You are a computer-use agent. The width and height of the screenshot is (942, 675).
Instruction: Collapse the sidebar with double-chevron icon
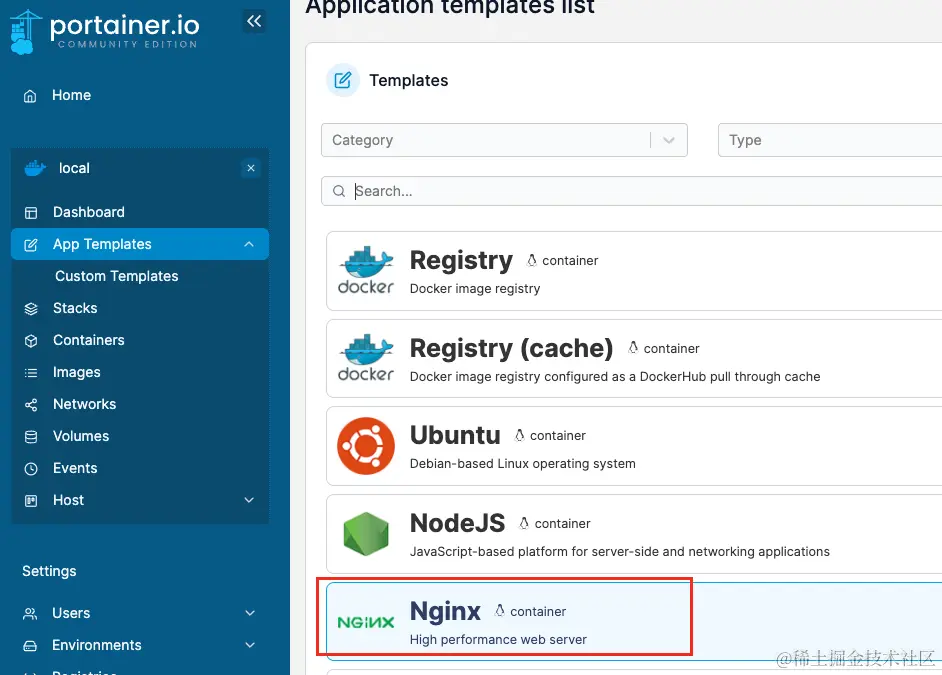pos(254,21)
